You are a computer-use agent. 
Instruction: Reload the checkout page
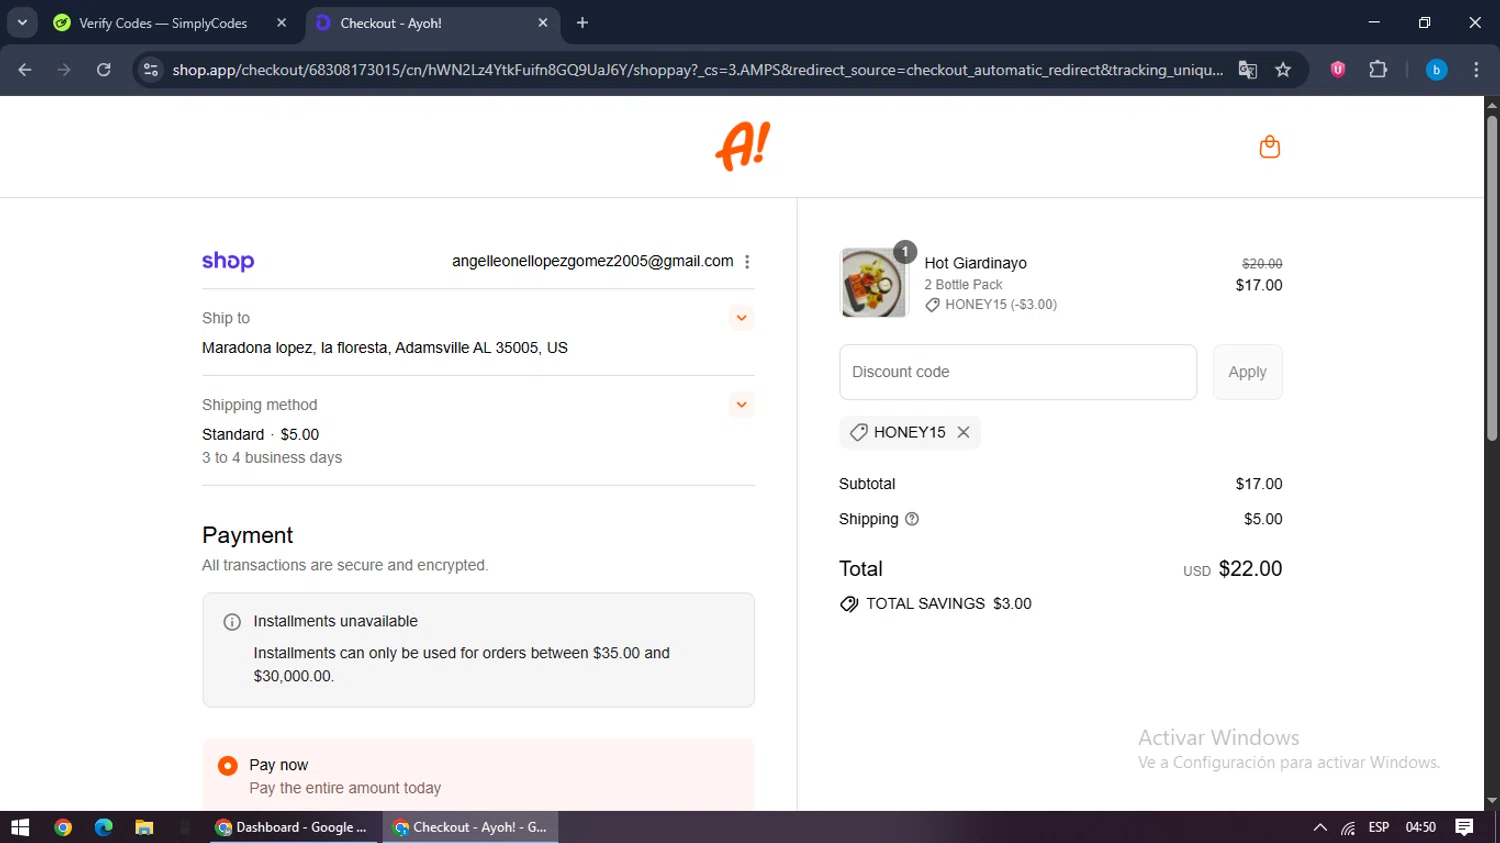click(x=103, y=70)
